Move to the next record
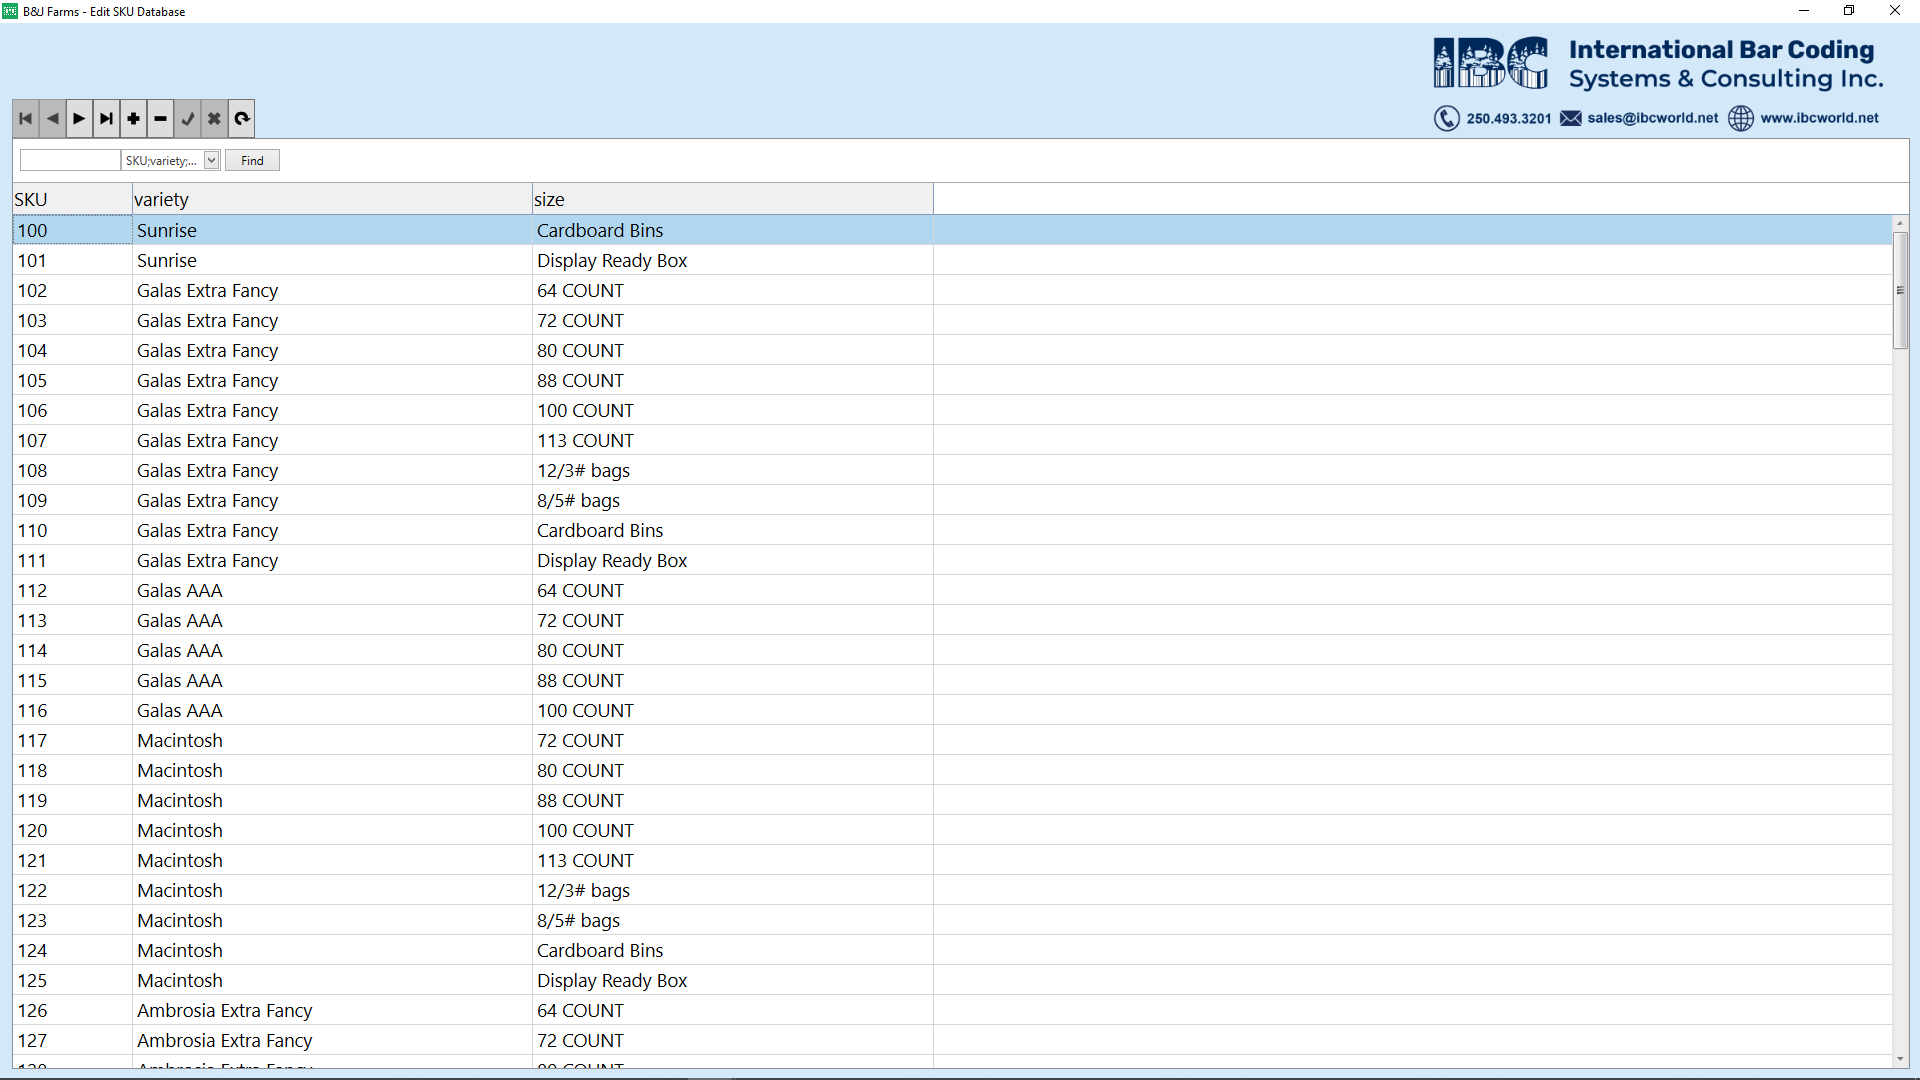1920x1080 pixels. coord(80,119)
